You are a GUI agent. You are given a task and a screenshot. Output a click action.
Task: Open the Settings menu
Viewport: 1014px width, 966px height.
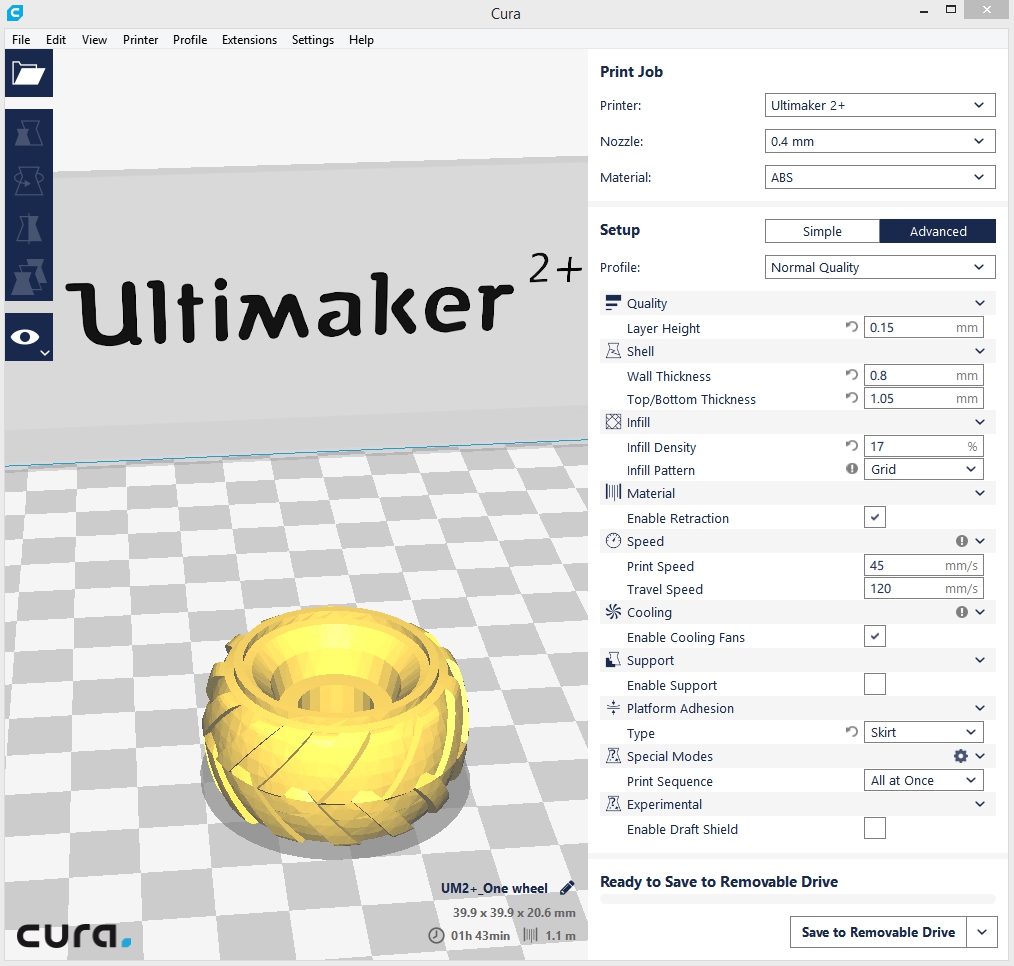pos(312,39)
